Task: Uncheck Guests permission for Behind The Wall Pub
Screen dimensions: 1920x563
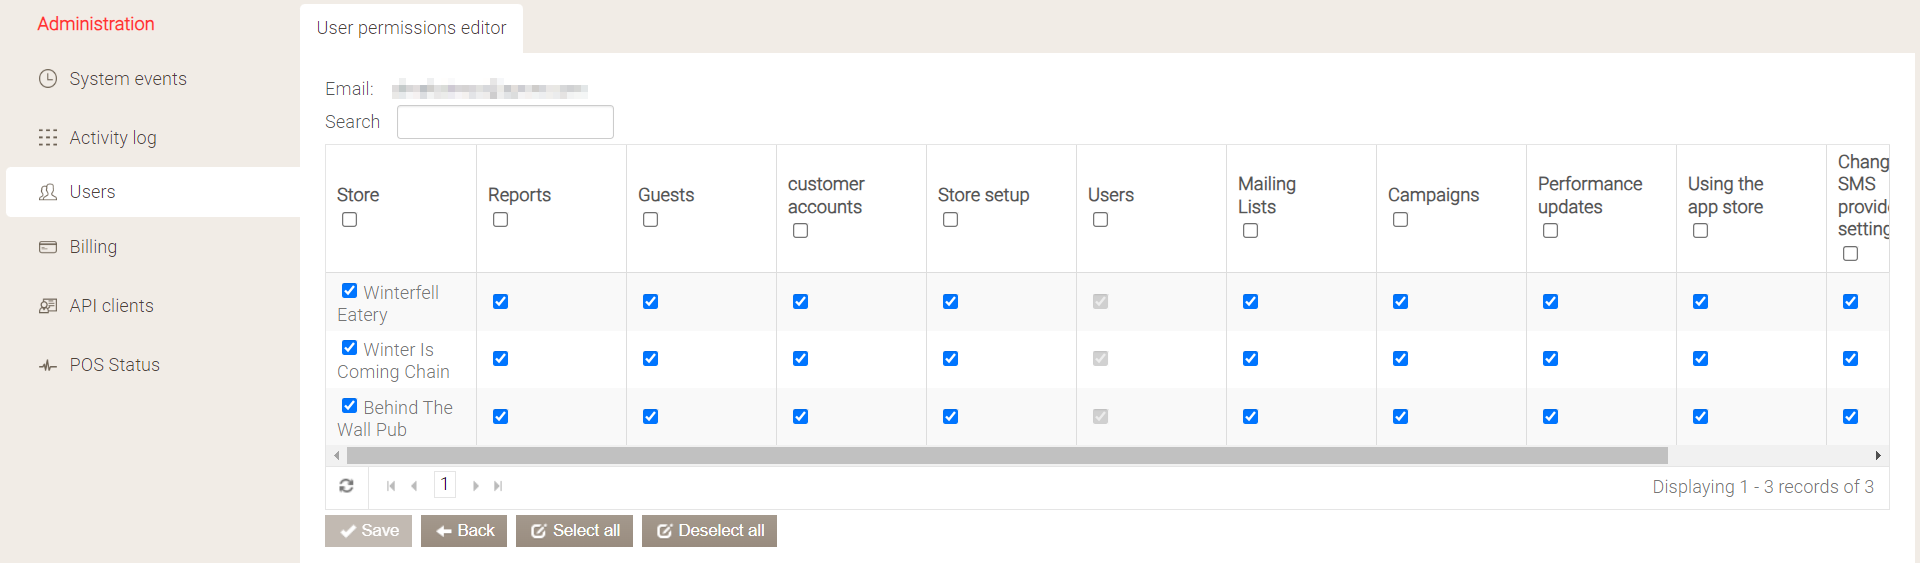Action: 650,417
